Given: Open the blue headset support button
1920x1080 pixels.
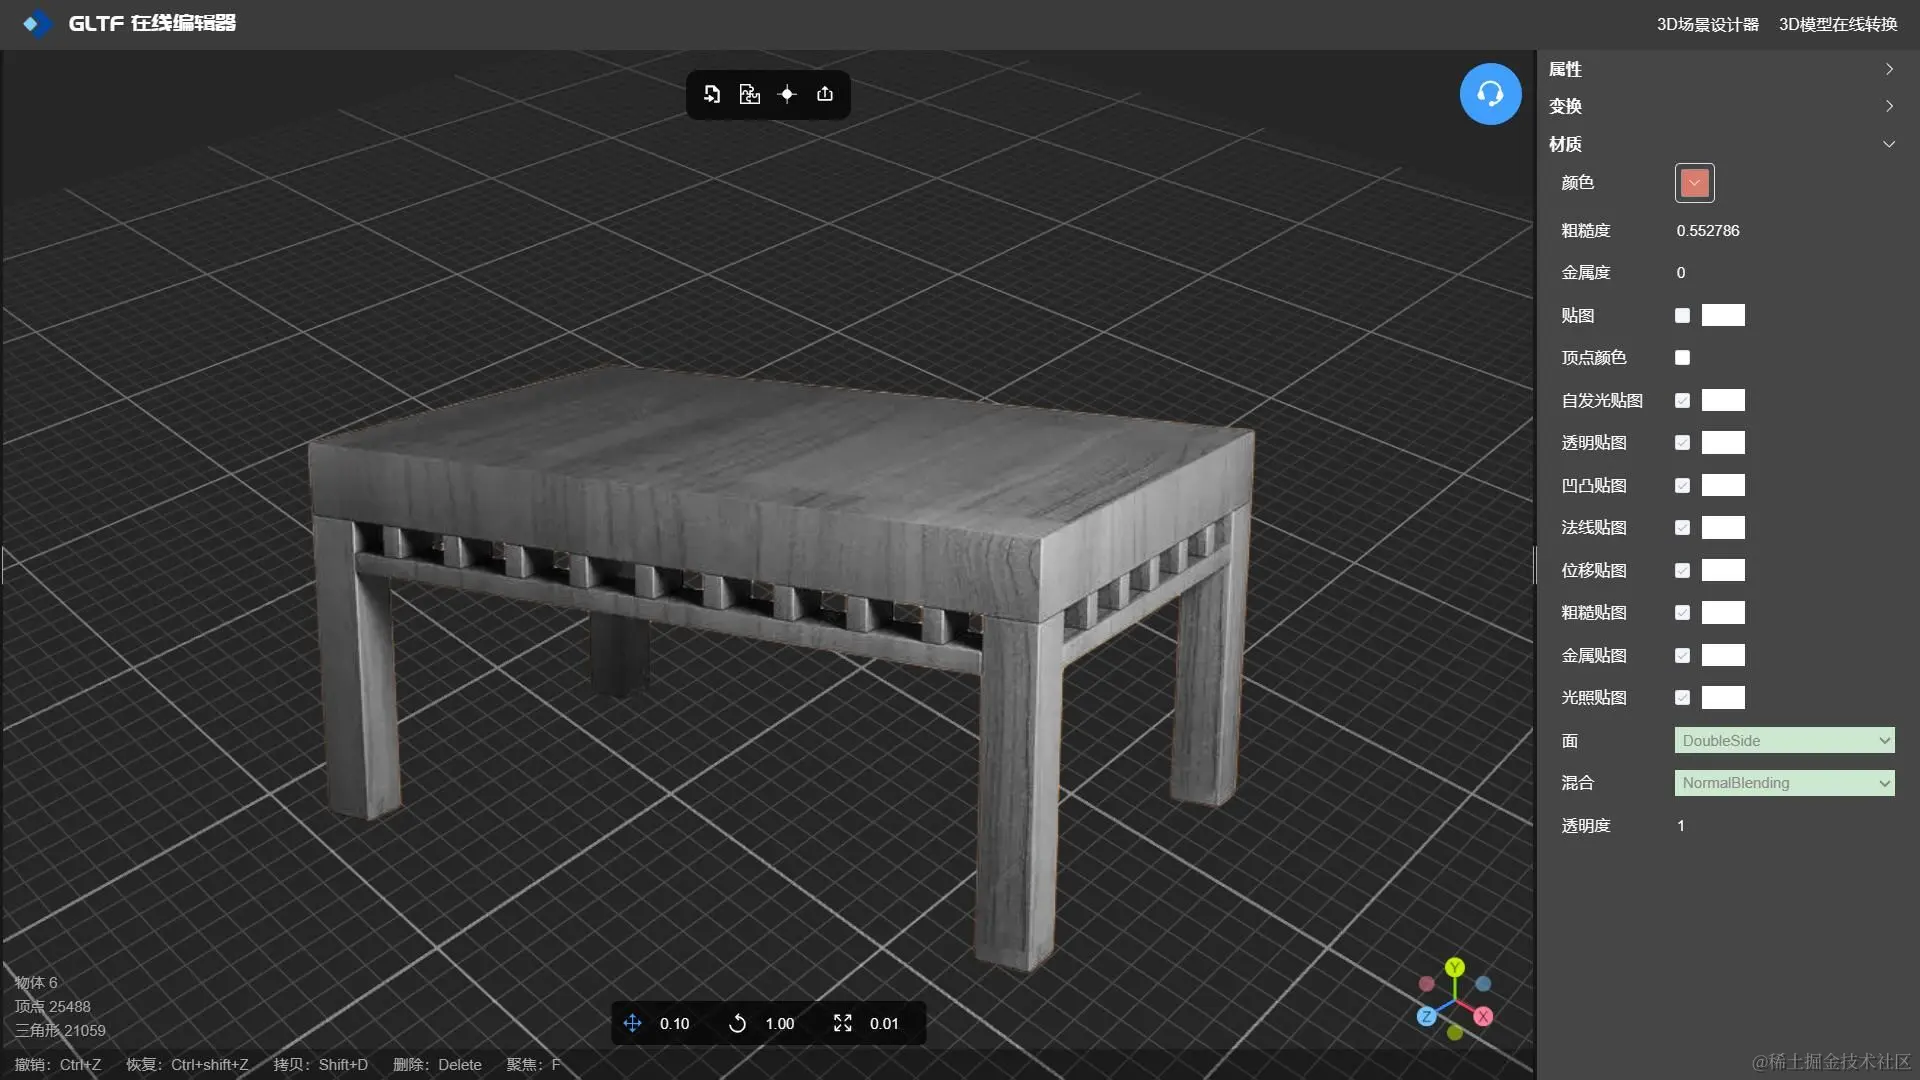Looking at the screenshot, I should pos(1490,94).
